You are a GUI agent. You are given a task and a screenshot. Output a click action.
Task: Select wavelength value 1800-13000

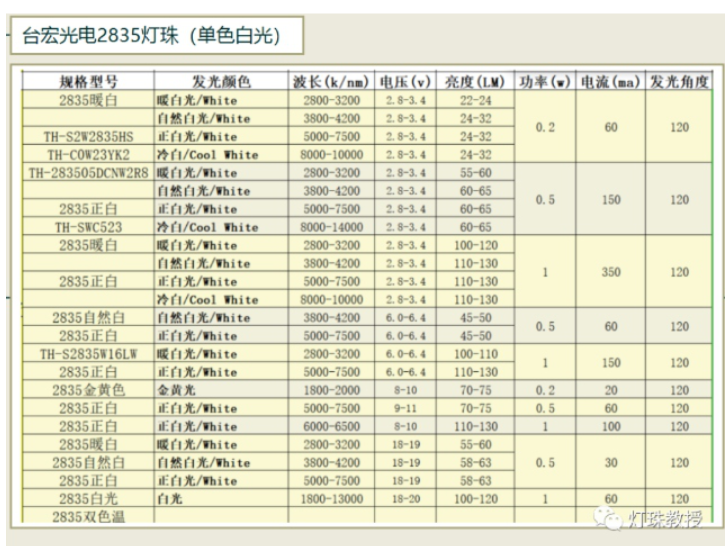(x=332, y=499)
